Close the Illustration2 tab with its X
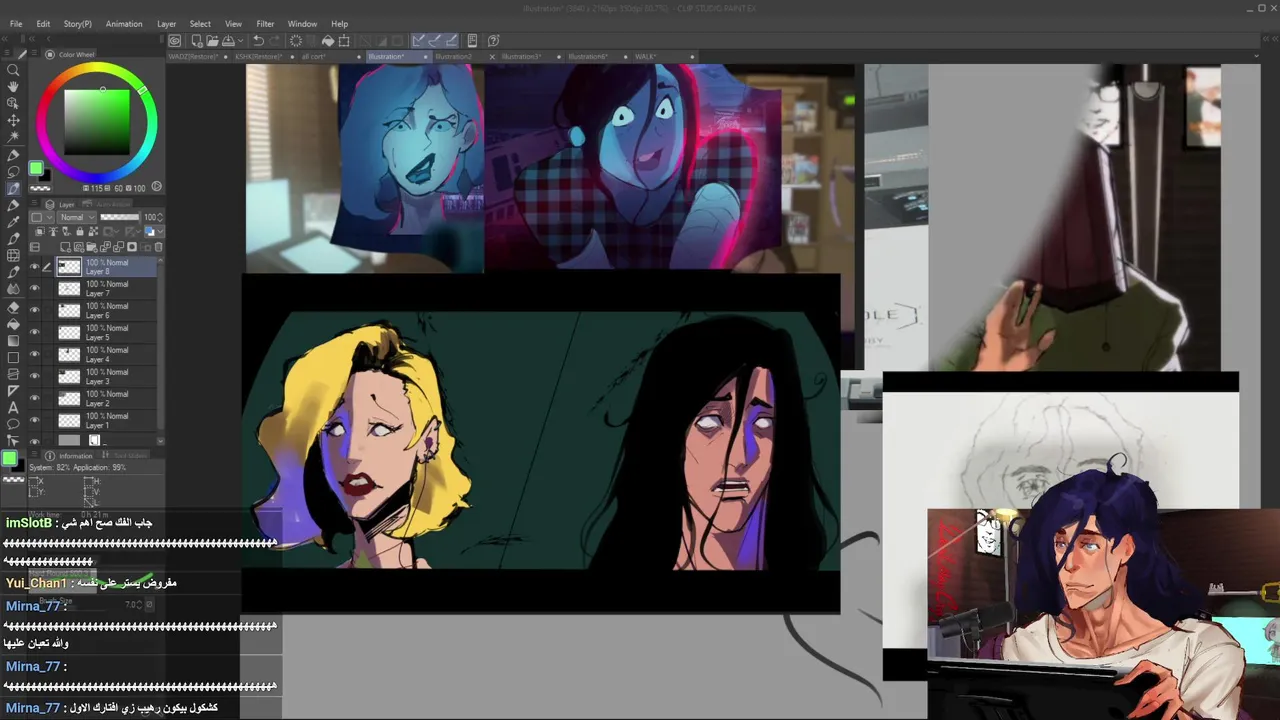 492,57
